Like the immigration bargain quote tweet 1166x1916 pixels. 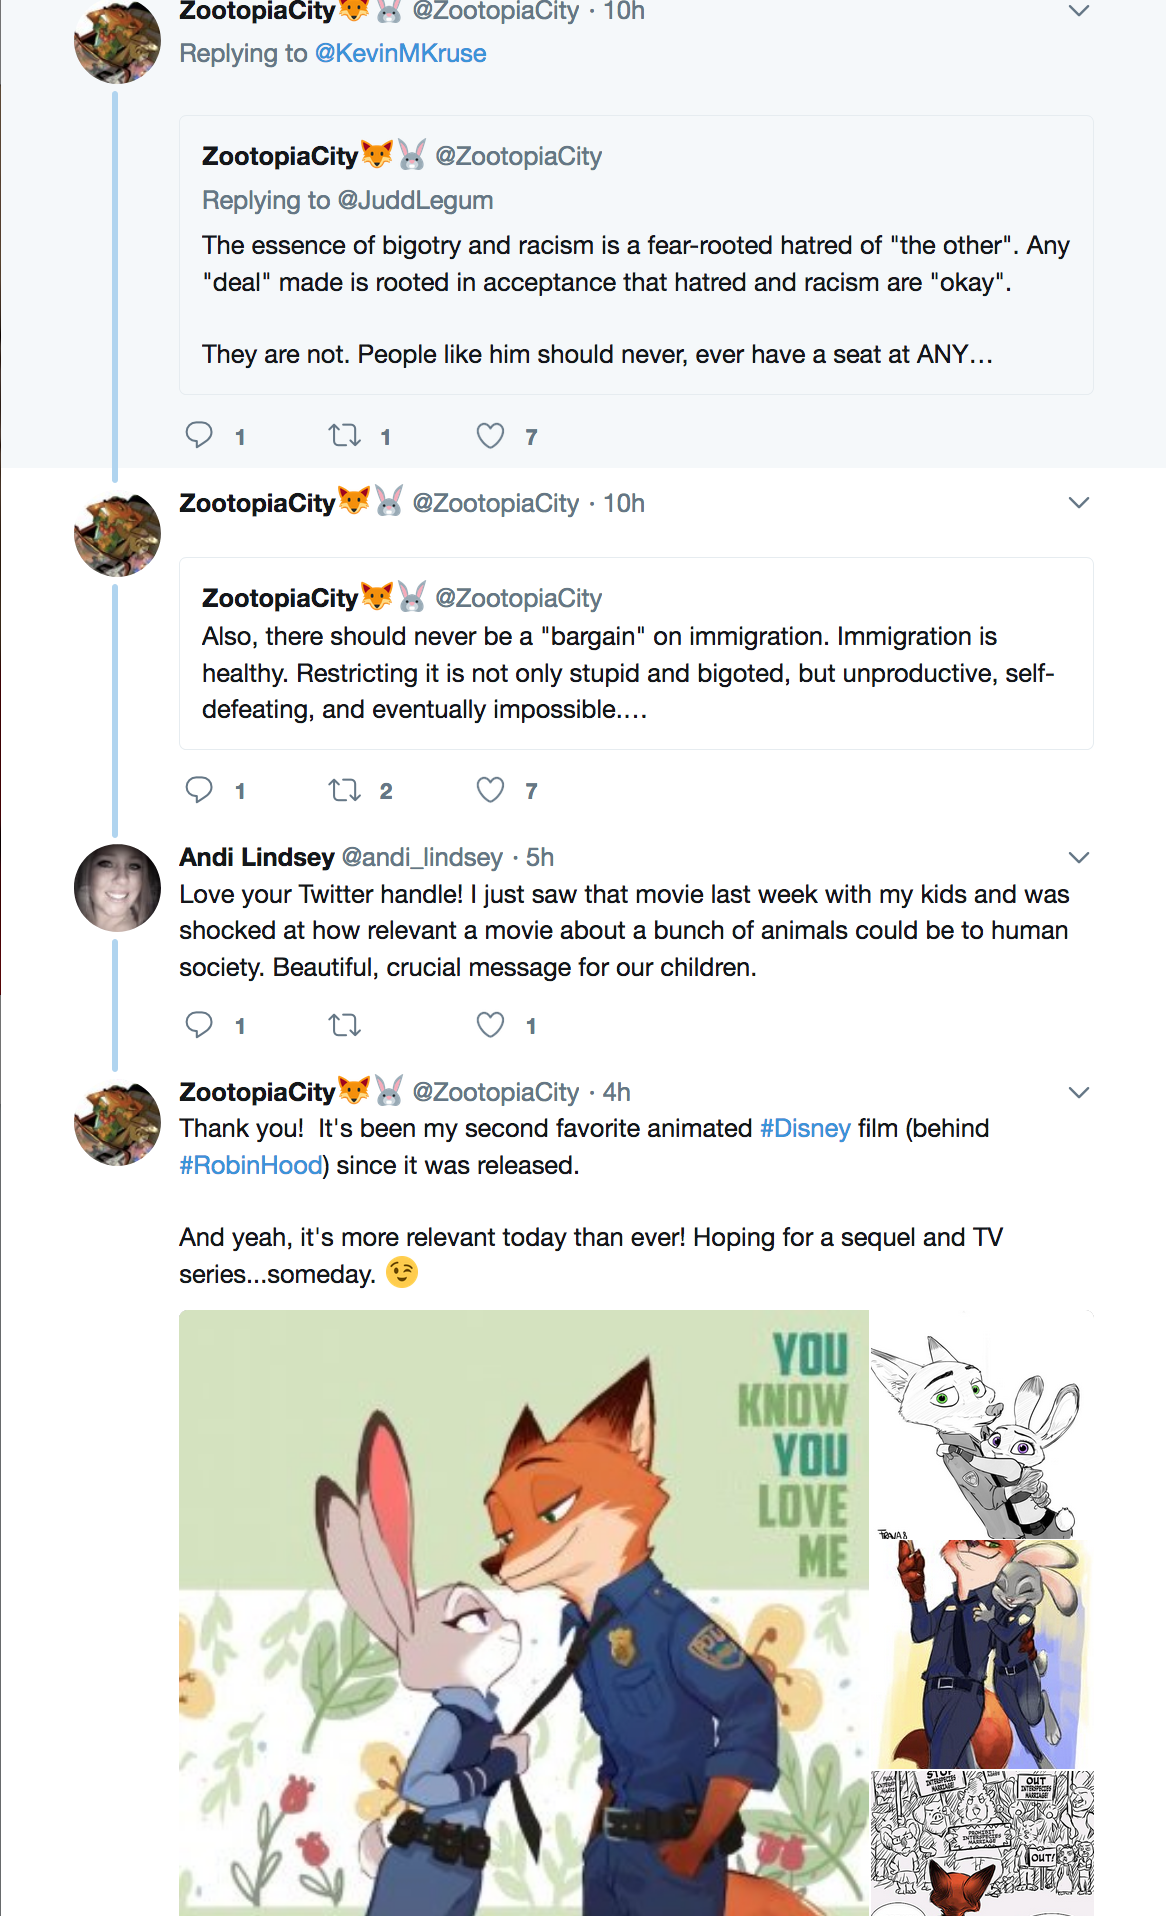490,790
